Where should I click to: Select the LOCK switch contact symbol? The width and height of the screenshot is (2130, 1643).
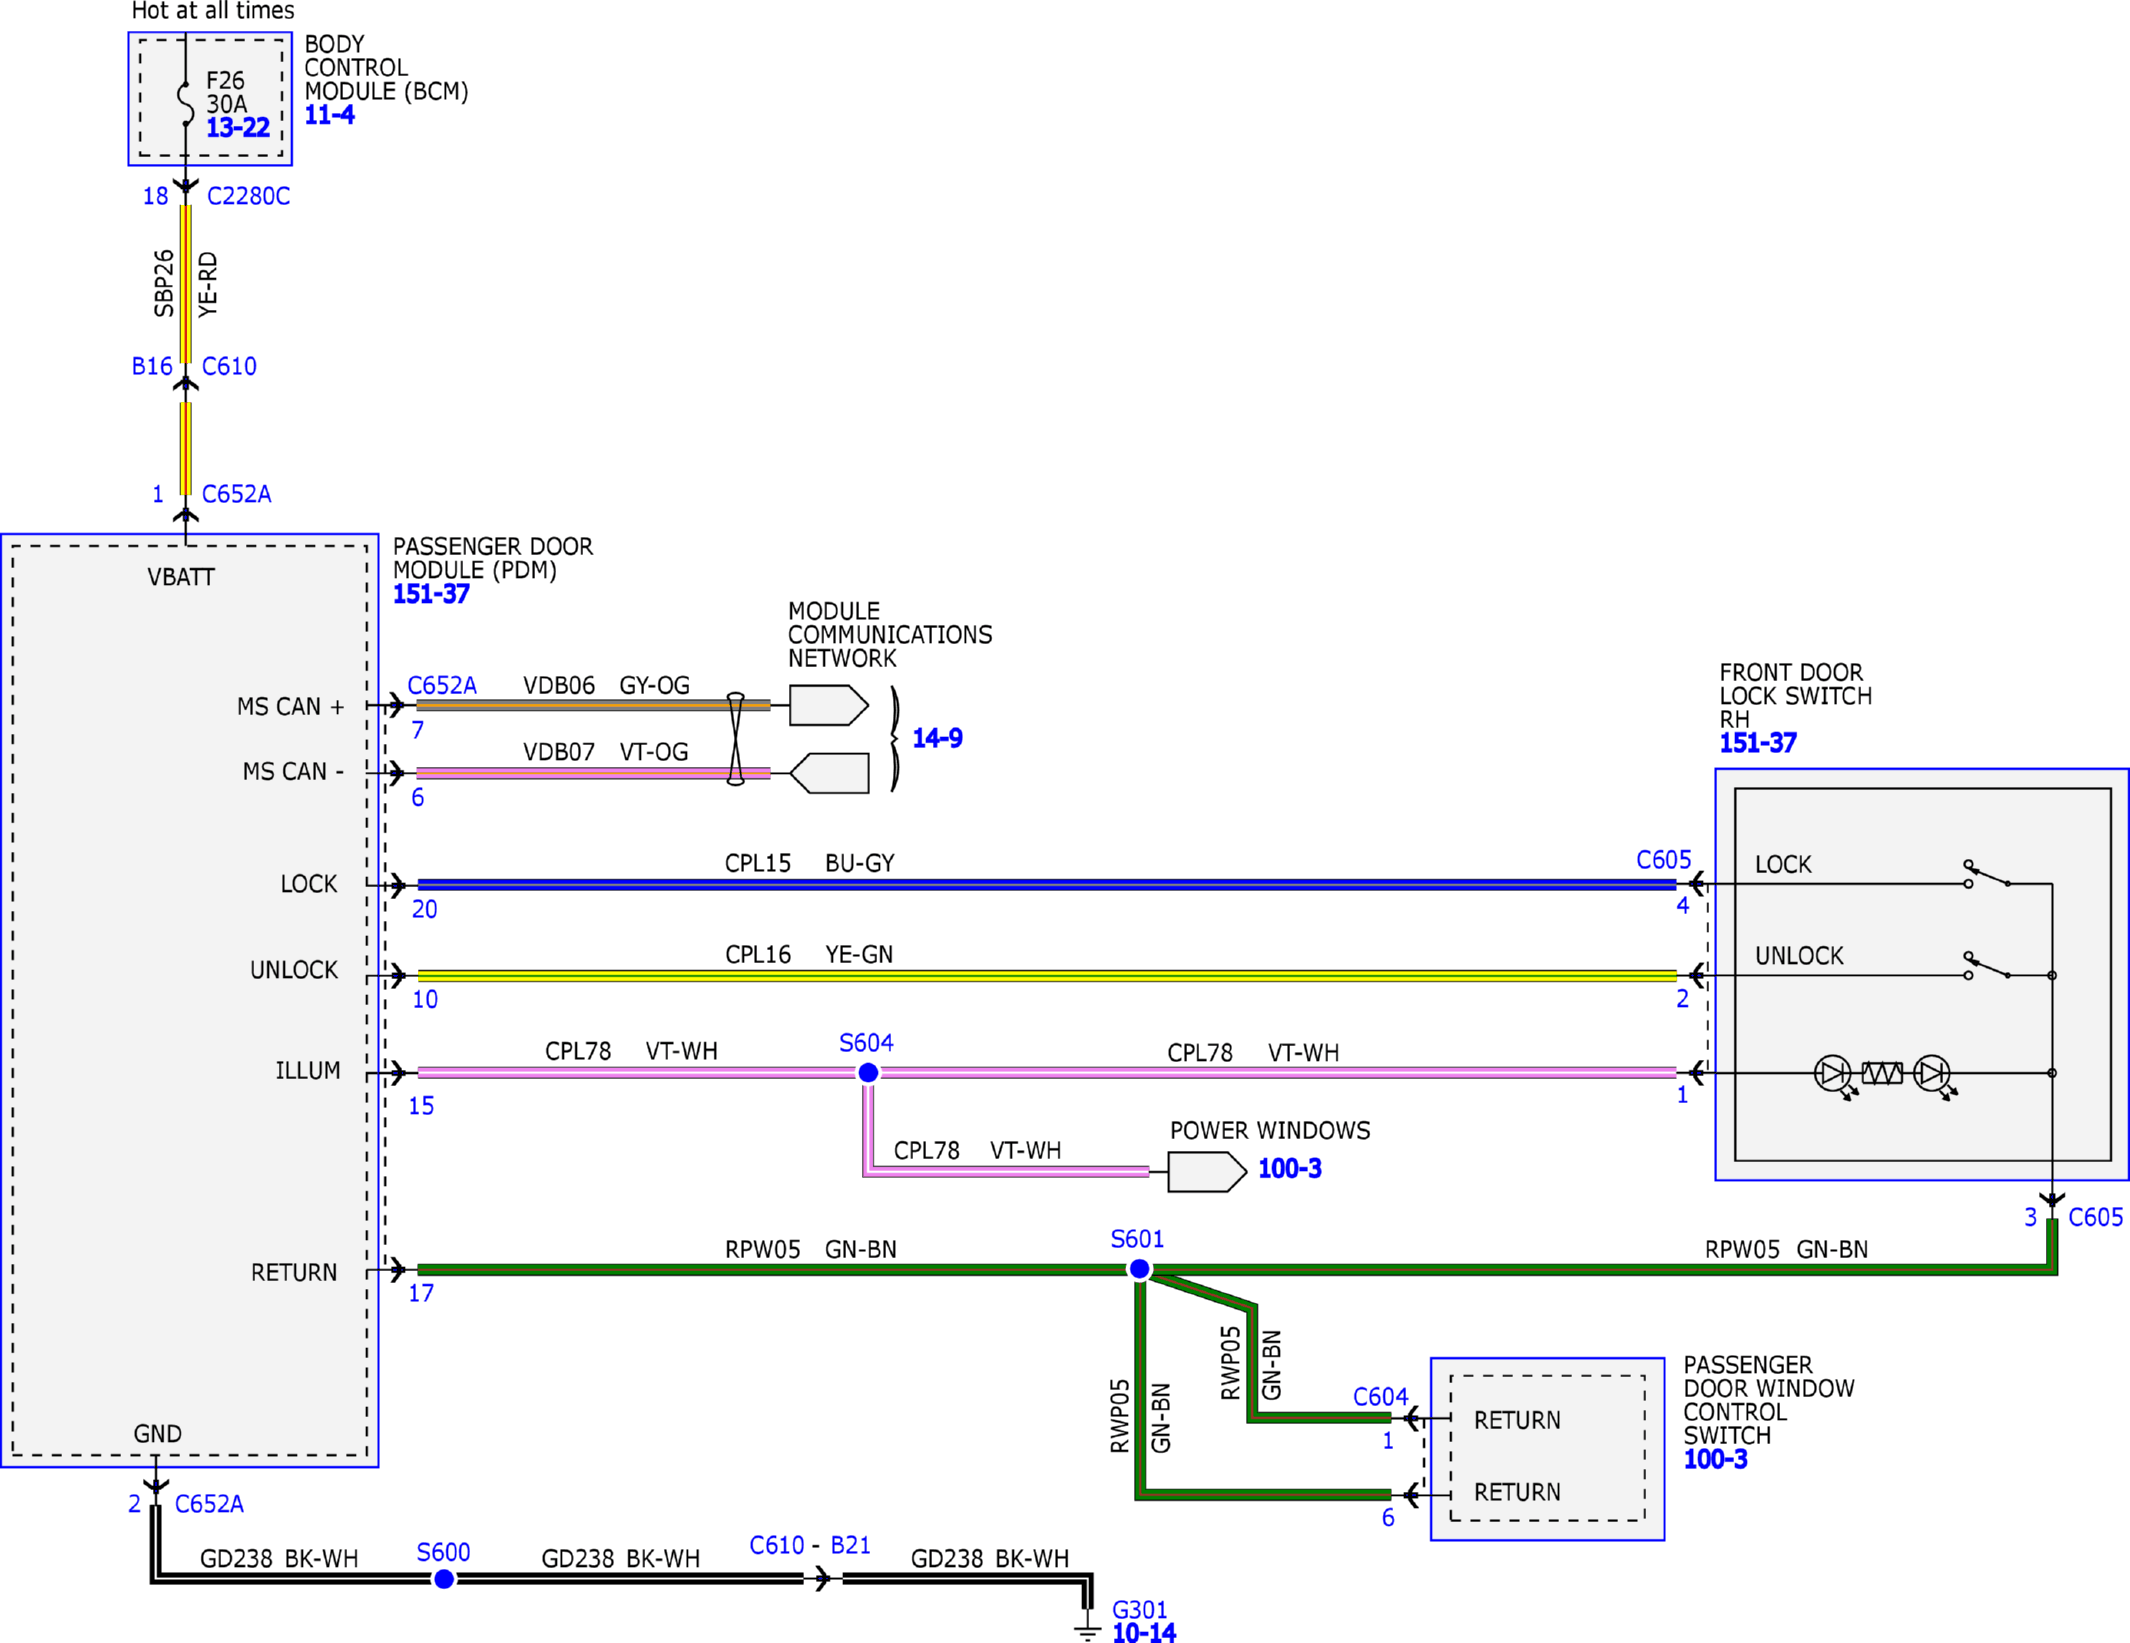[1988, 875]
